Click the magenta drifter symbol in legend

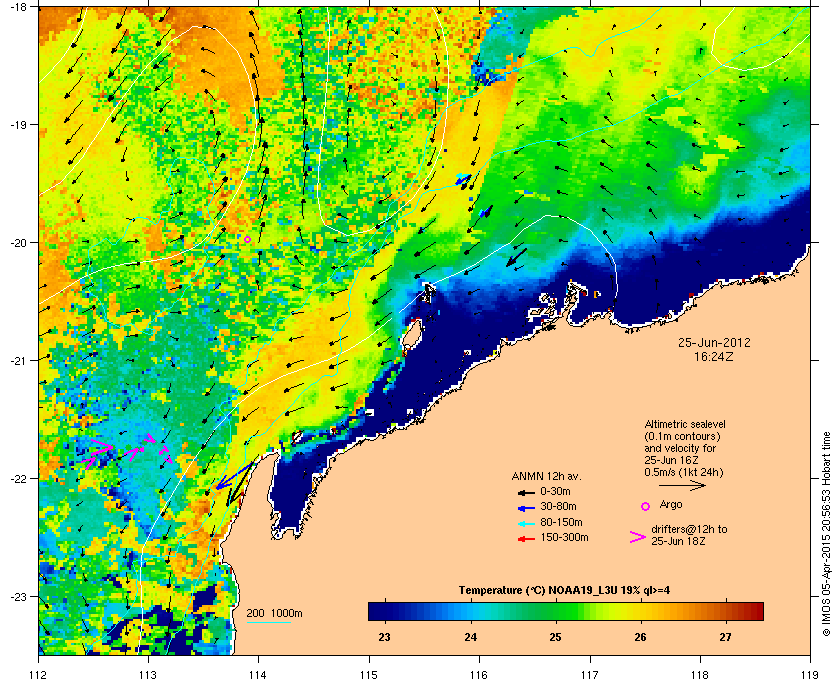(x=638, y=537)
